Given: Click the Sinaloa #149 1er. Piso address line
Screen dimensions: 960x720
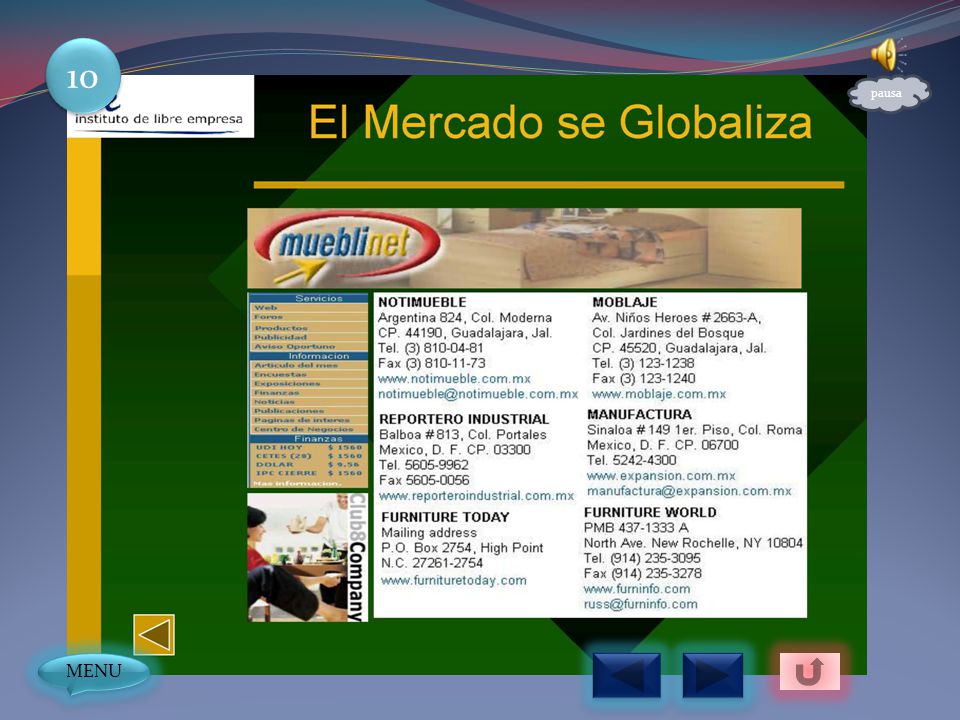Looking at the screenshot, I should pos(694,430).
